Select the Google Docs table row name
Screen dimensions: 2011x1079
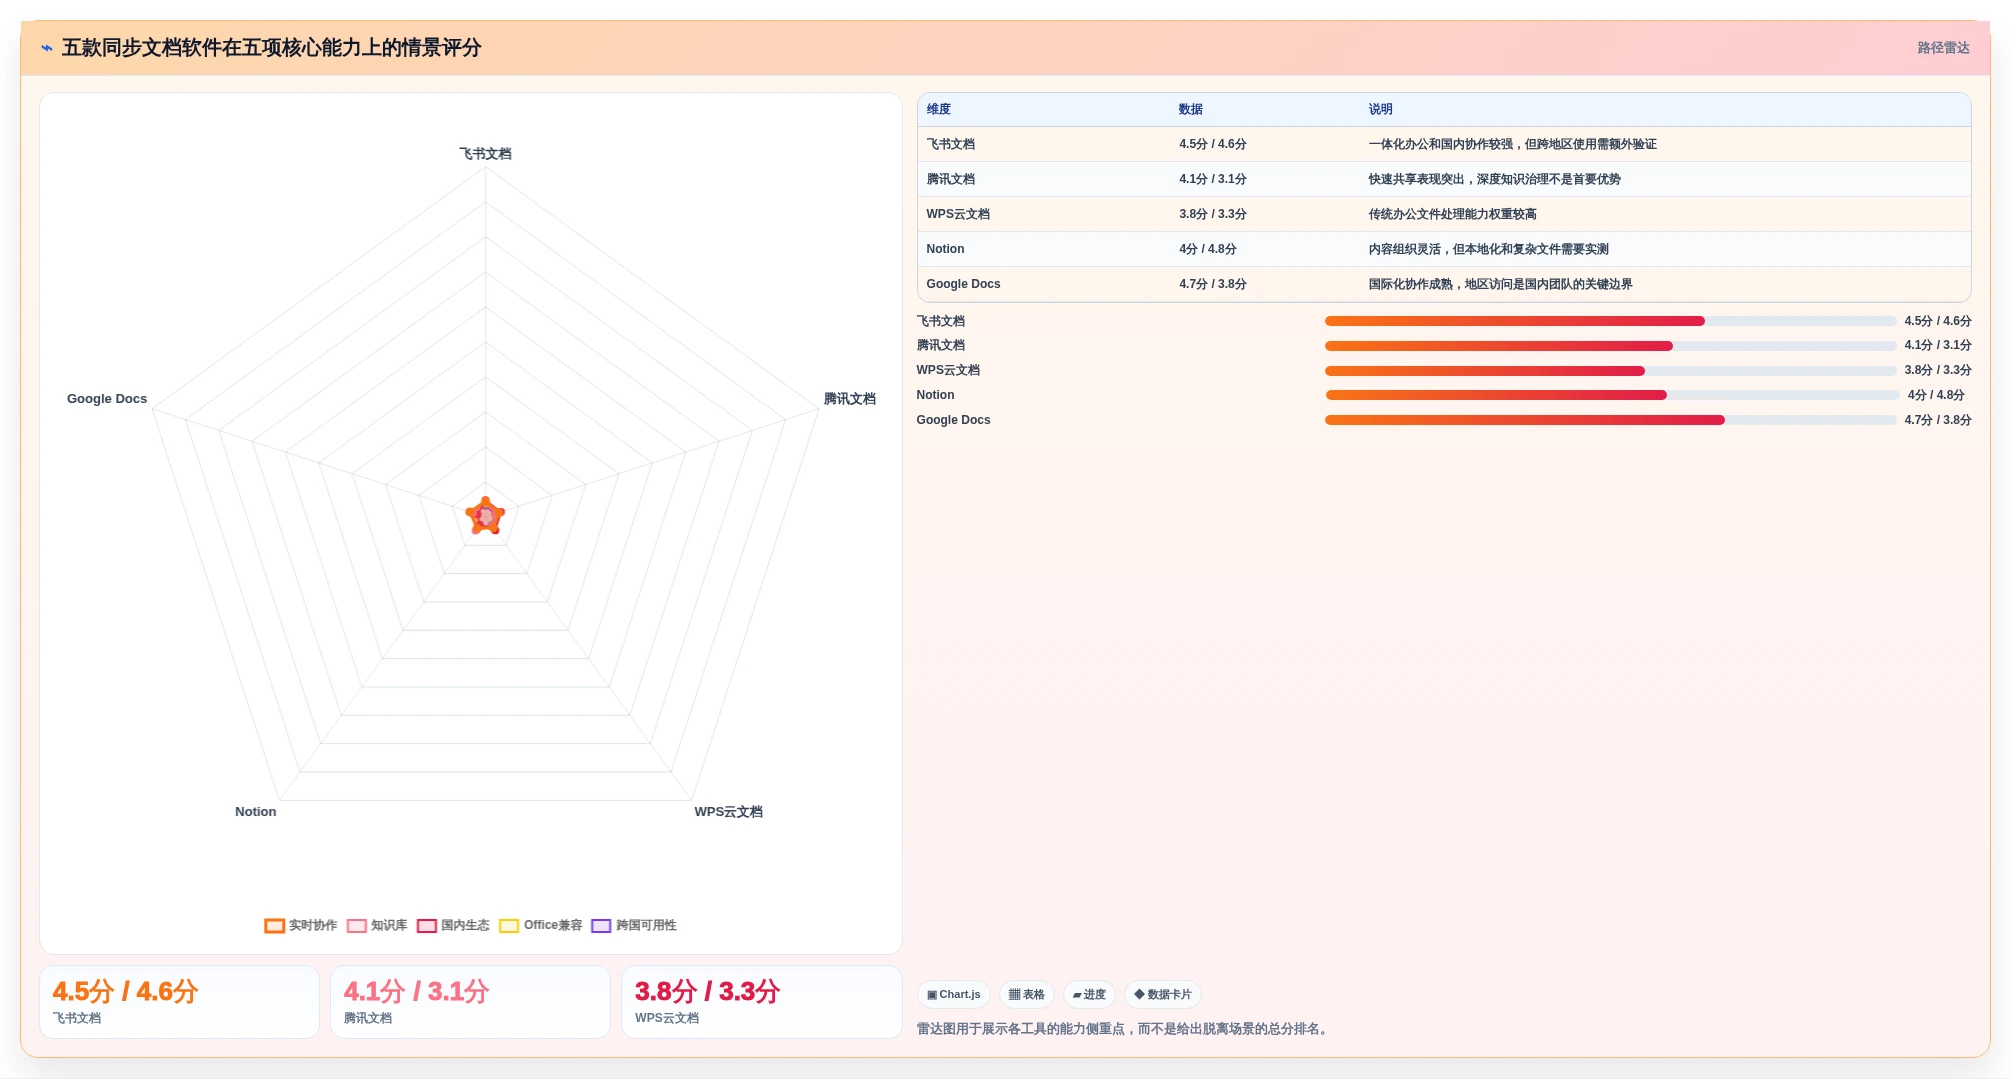[x=963, y=284]
